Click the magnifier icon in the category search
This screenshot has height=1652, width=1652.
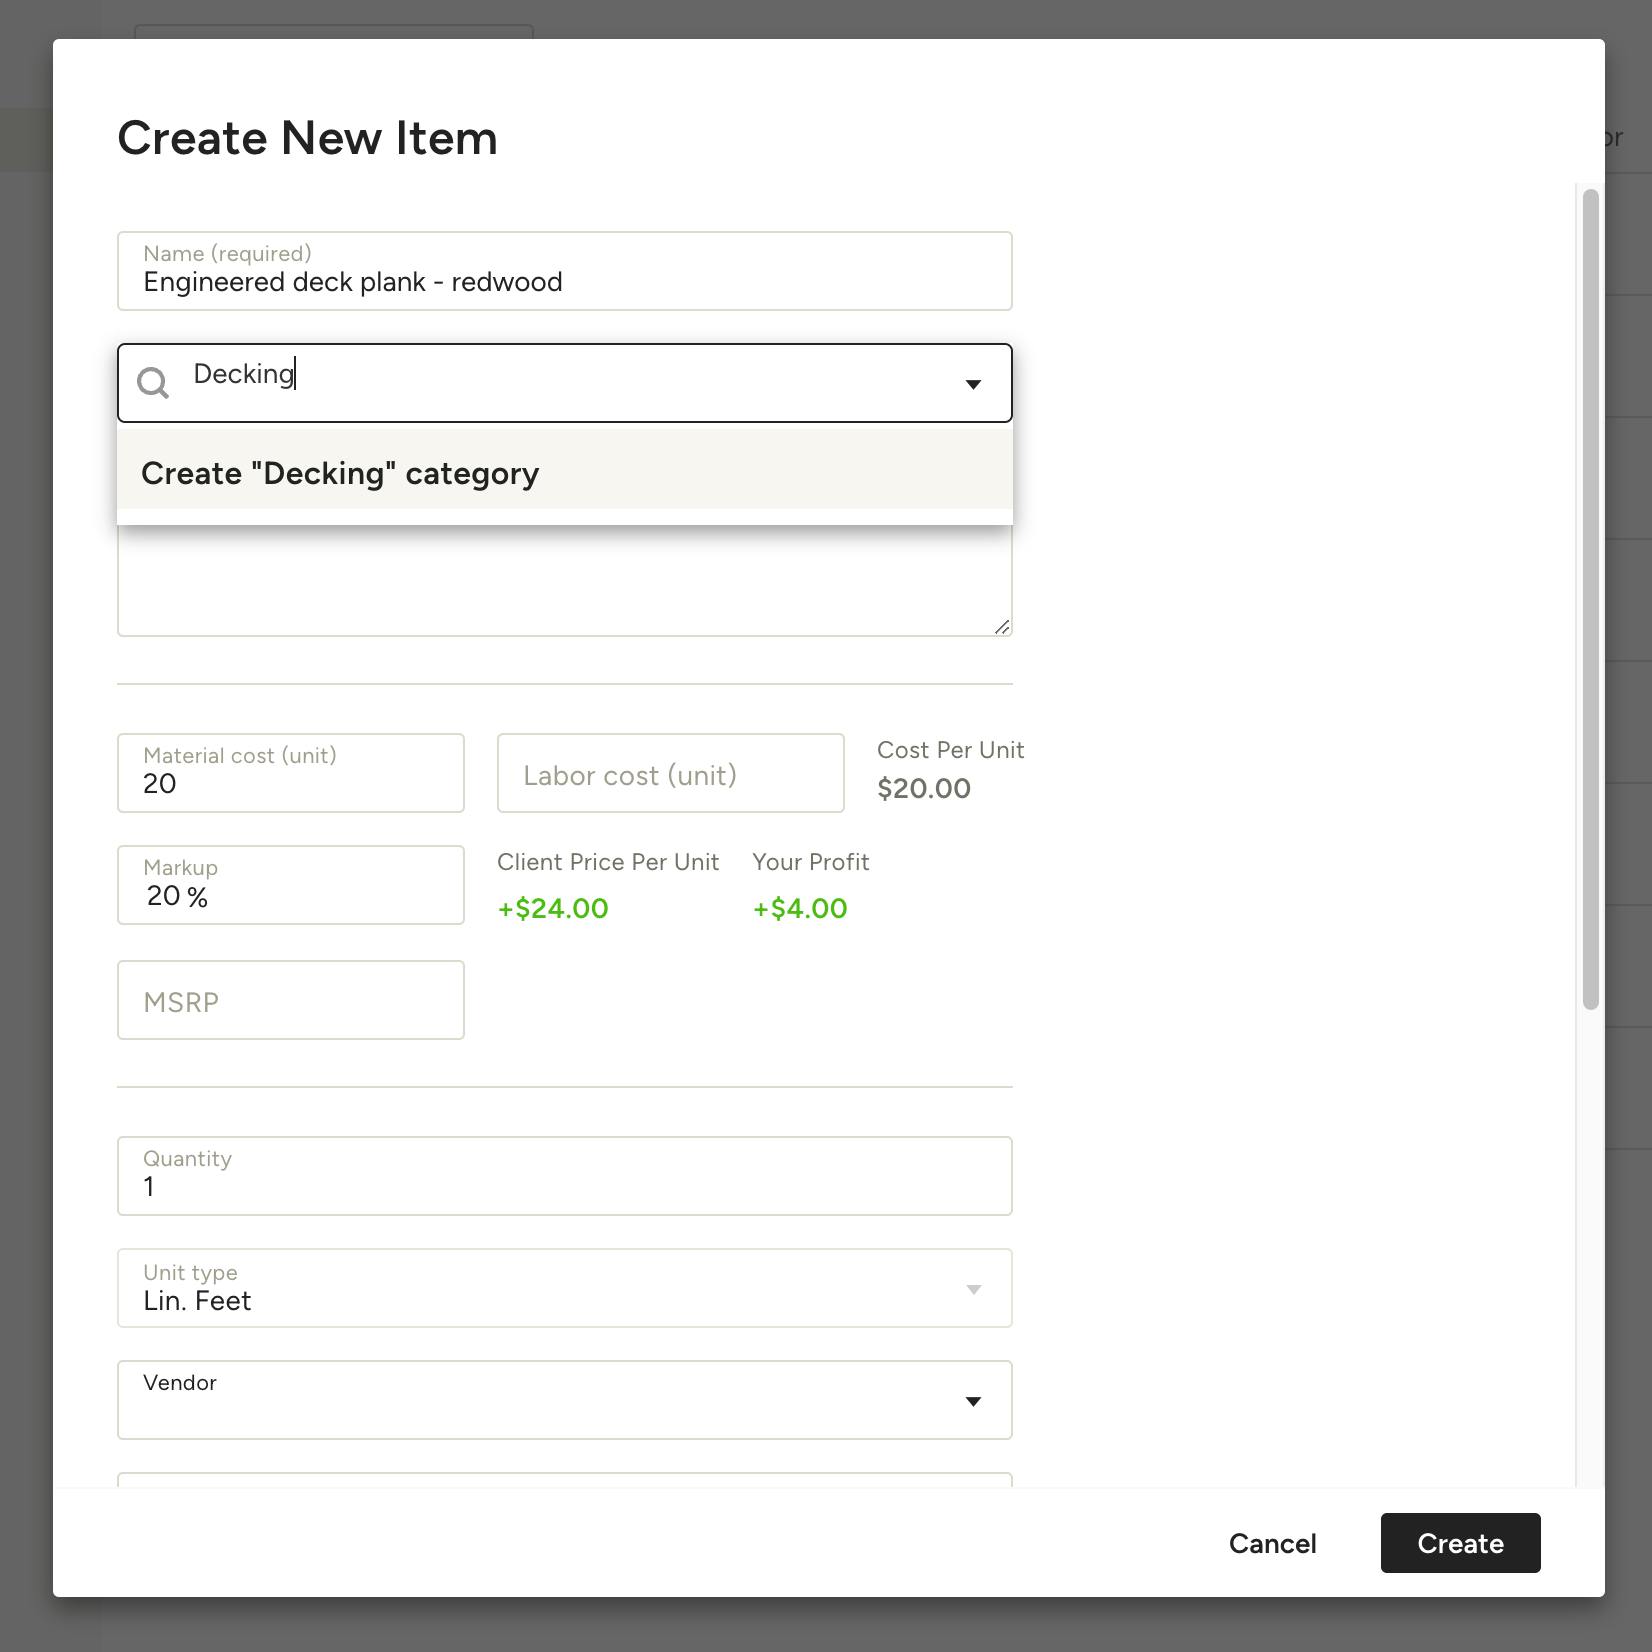tap(153, 383)
